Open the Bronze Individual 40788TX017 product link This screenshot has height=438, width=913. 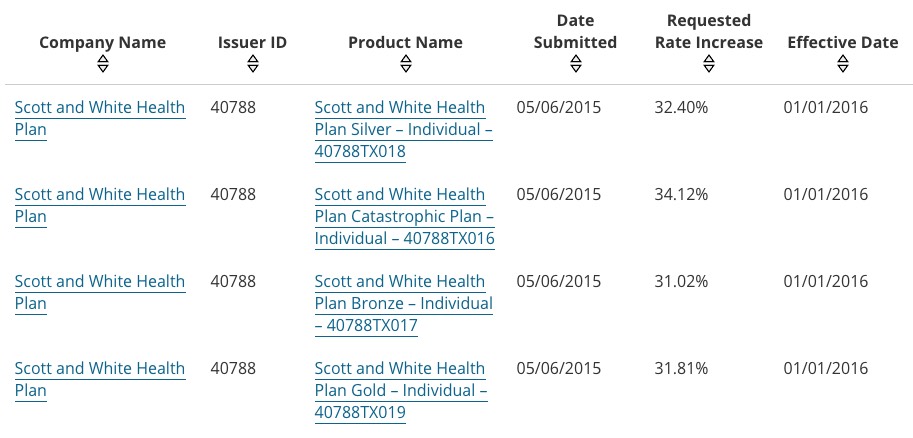(403, 303)
